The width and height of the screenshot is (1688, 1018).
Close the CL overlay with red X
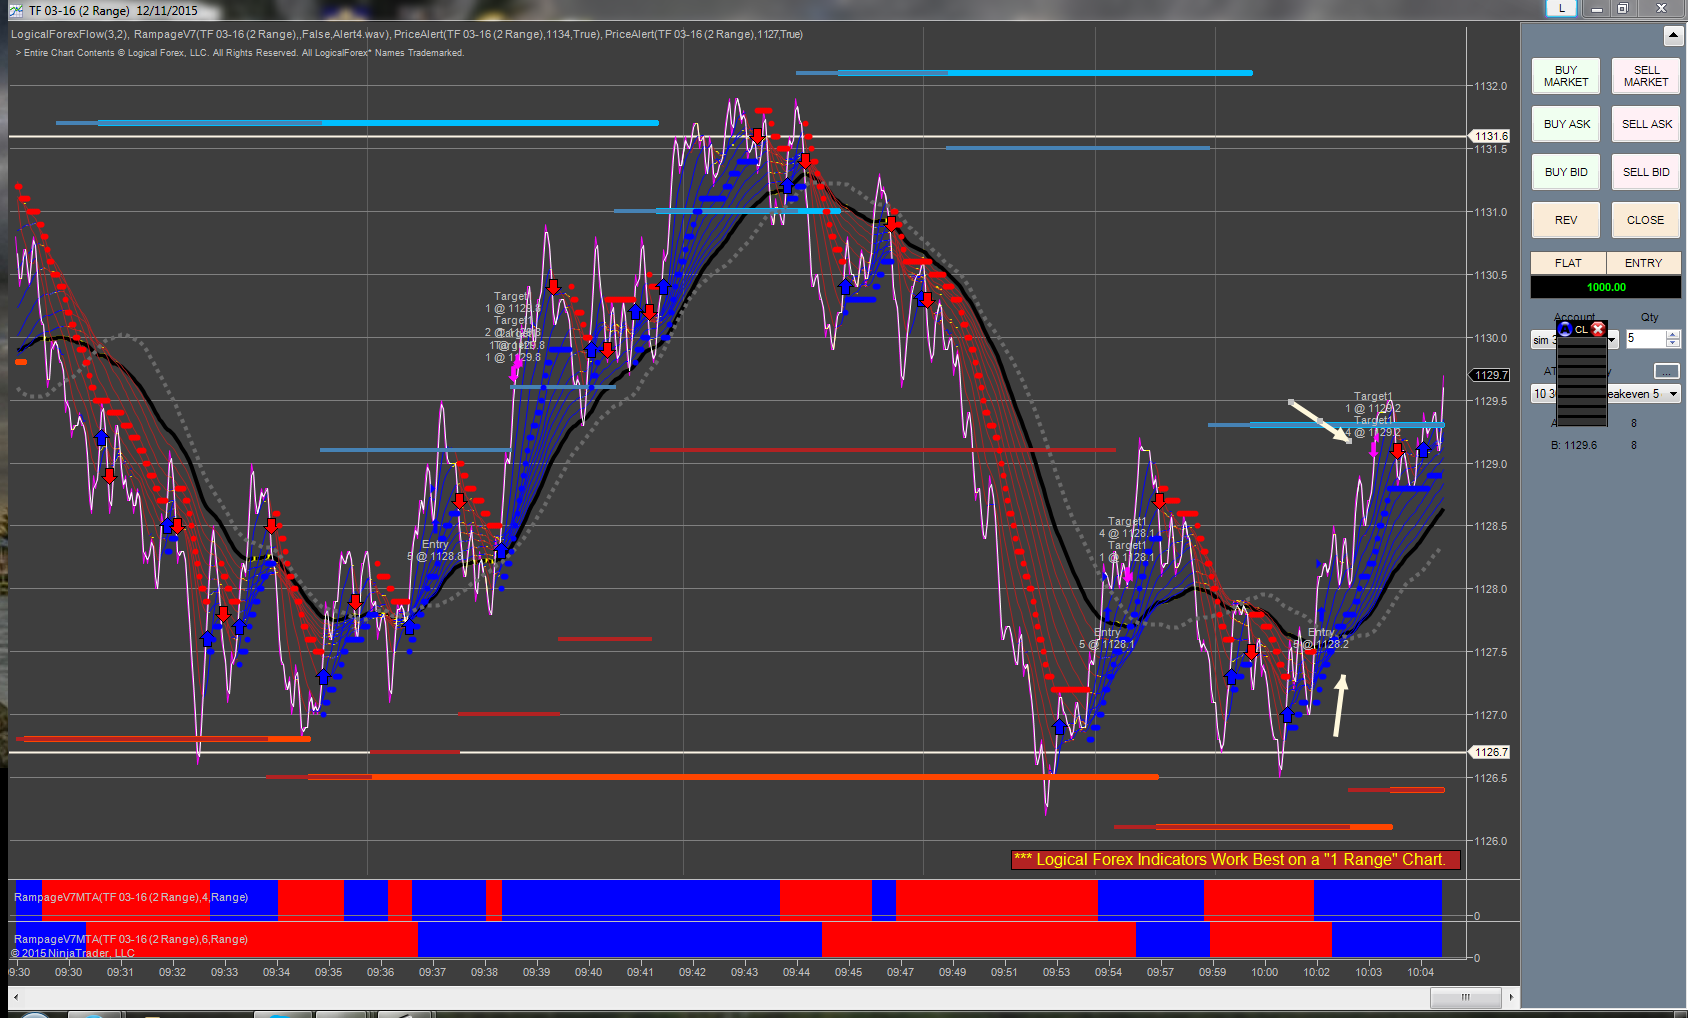[1598, 329]
